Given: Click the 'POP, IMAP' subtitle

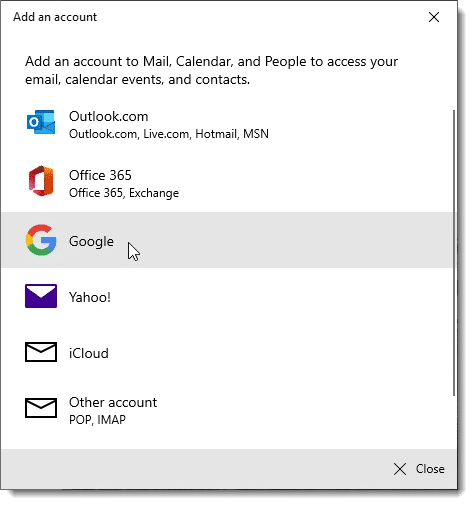Looking at the screenshot, I should [97, 420].
